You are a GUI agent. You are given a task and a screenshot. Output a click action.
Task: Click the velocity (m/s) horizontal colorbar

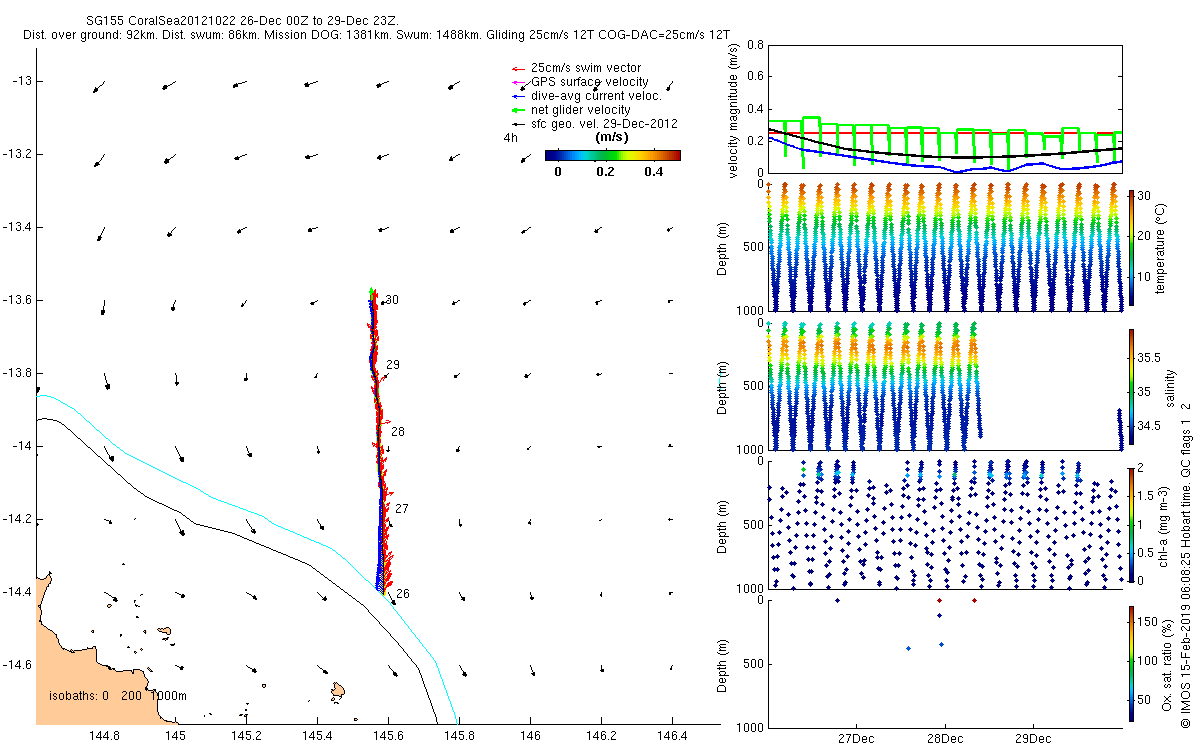coord(612,155)
